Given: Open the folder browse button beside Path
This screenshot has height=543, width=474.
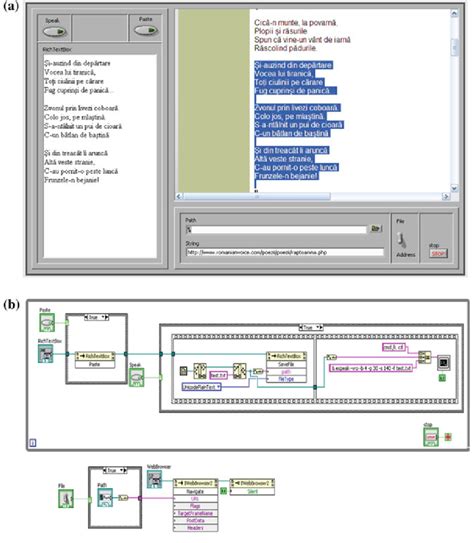Looking at the screenshot, I should coord(376,229).
